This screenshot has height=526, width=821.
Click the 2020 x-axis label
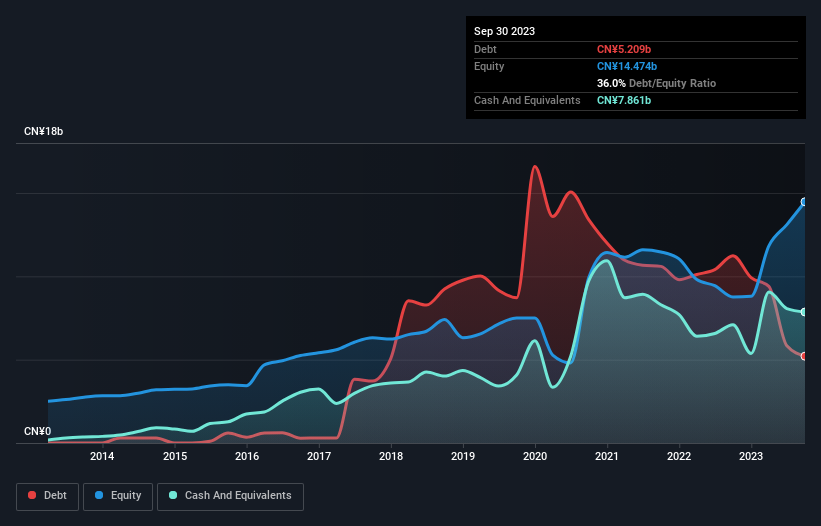pos(535,456)
